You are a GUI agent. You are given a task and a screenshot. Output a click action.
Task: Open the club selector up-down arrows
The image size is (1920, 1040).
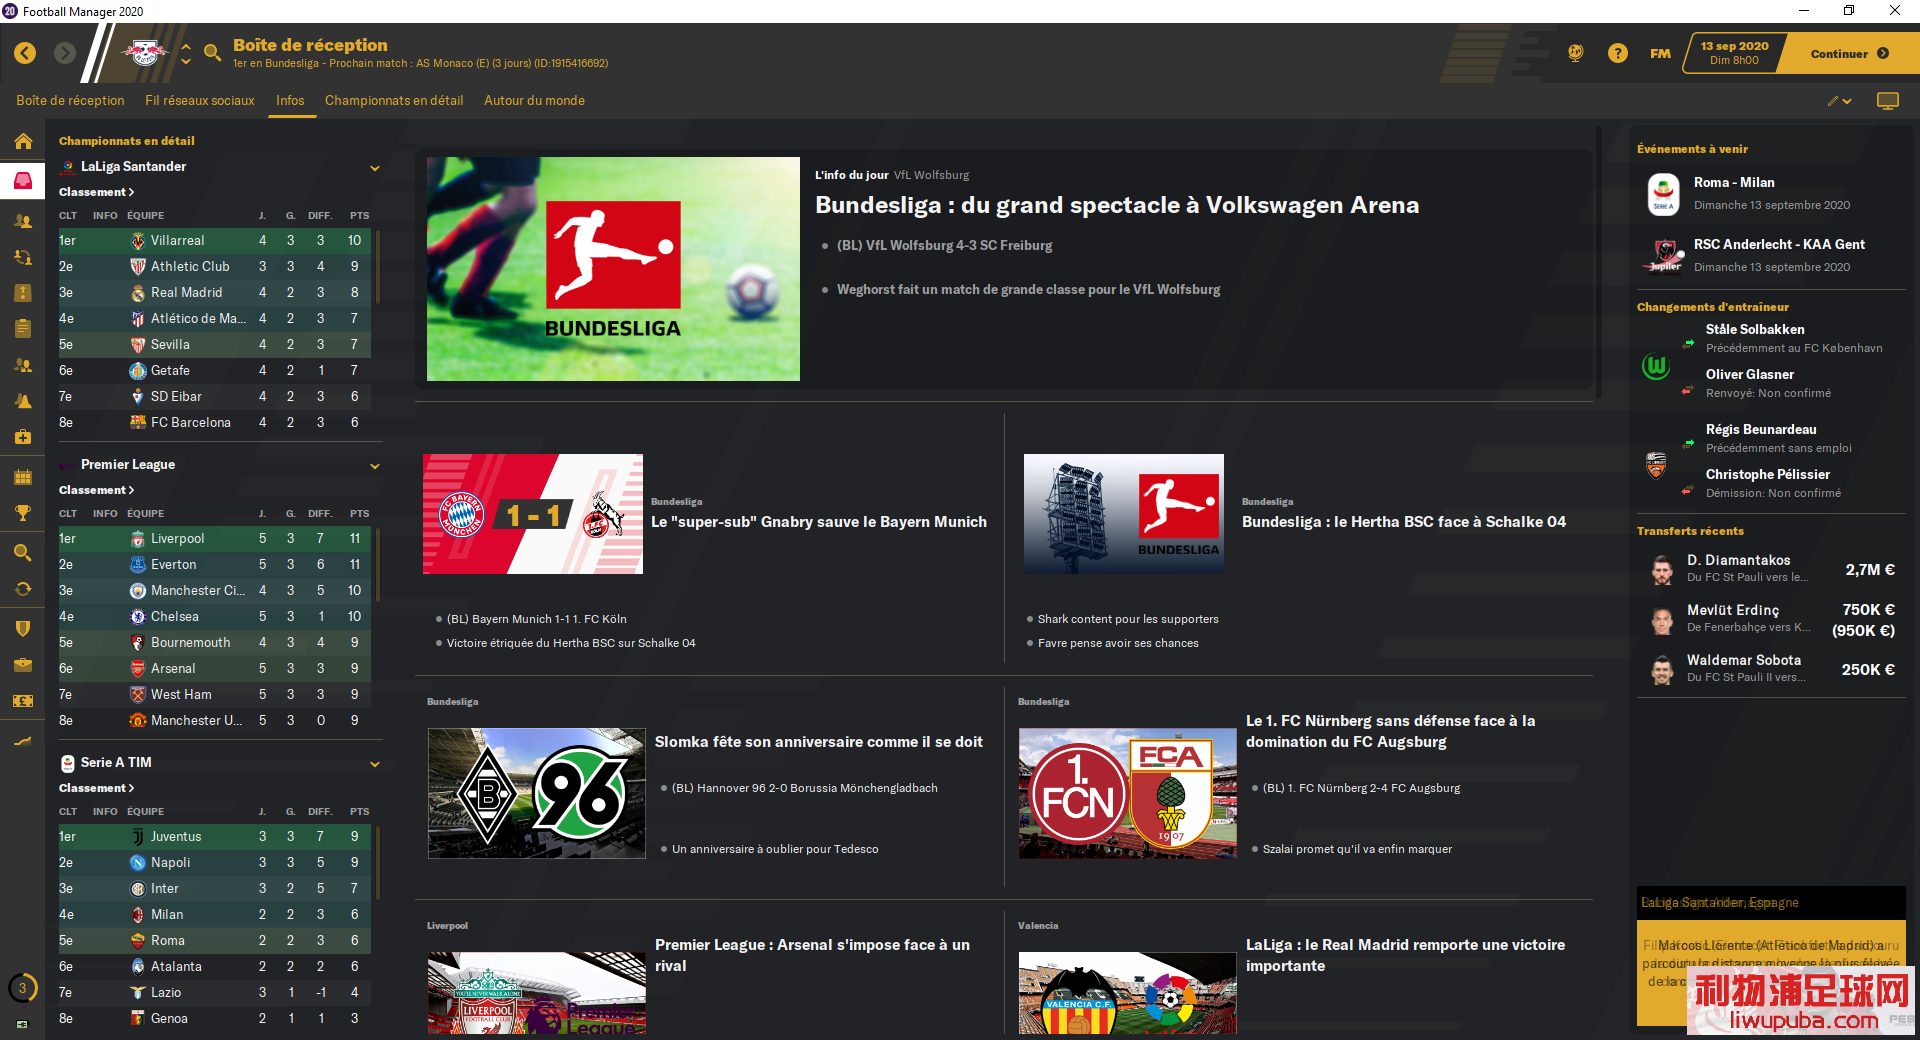click(x=186, y=53)
